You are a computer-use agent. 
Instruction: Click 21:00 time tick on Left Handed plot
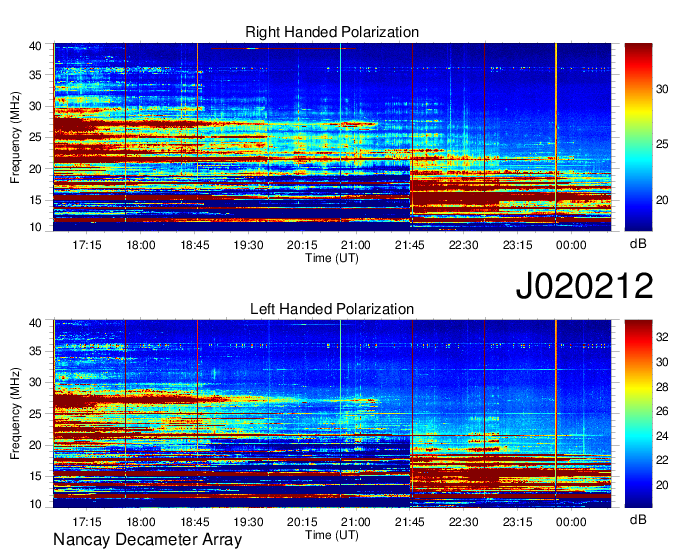coord(356,522)
